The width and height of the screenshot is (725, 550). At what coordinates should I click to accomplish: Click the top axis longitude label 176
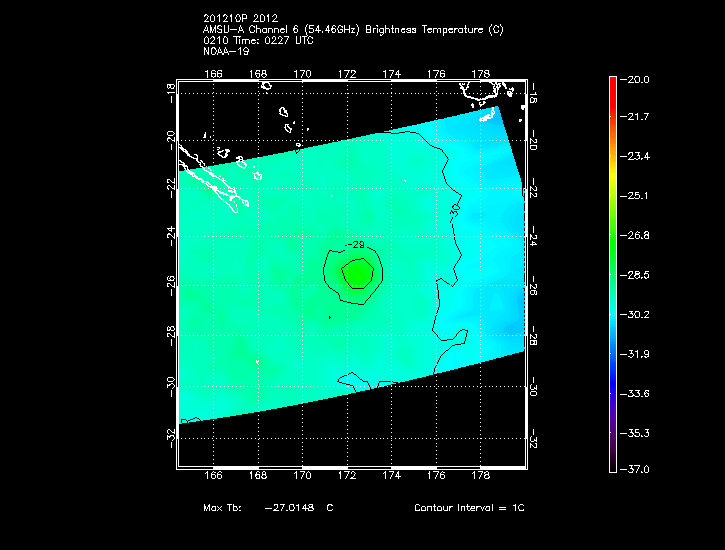click(436, 74)
